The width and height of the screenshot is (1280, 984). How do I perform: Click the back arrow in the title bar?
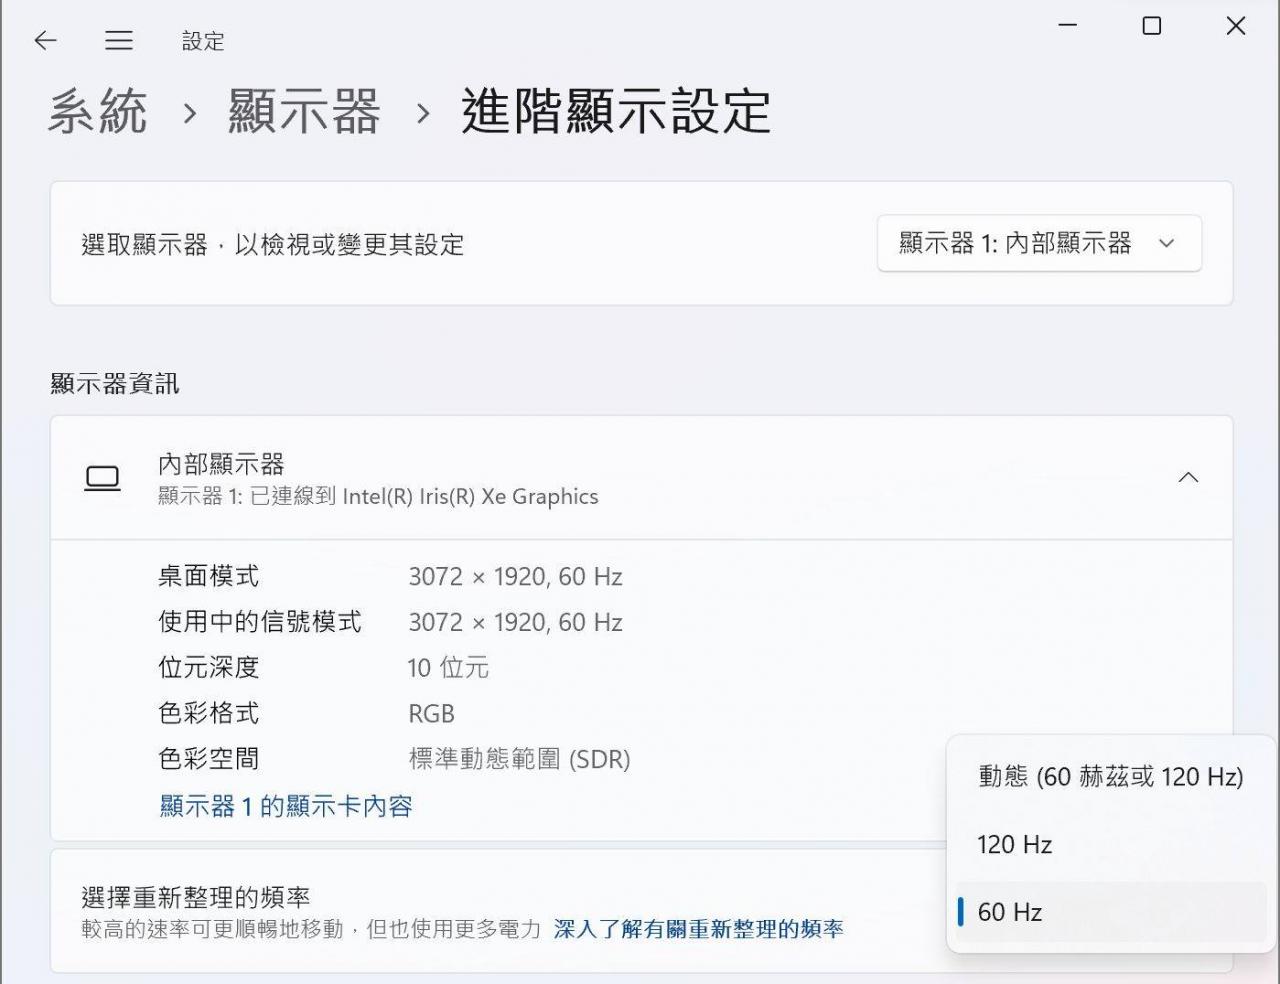(45, 40)
